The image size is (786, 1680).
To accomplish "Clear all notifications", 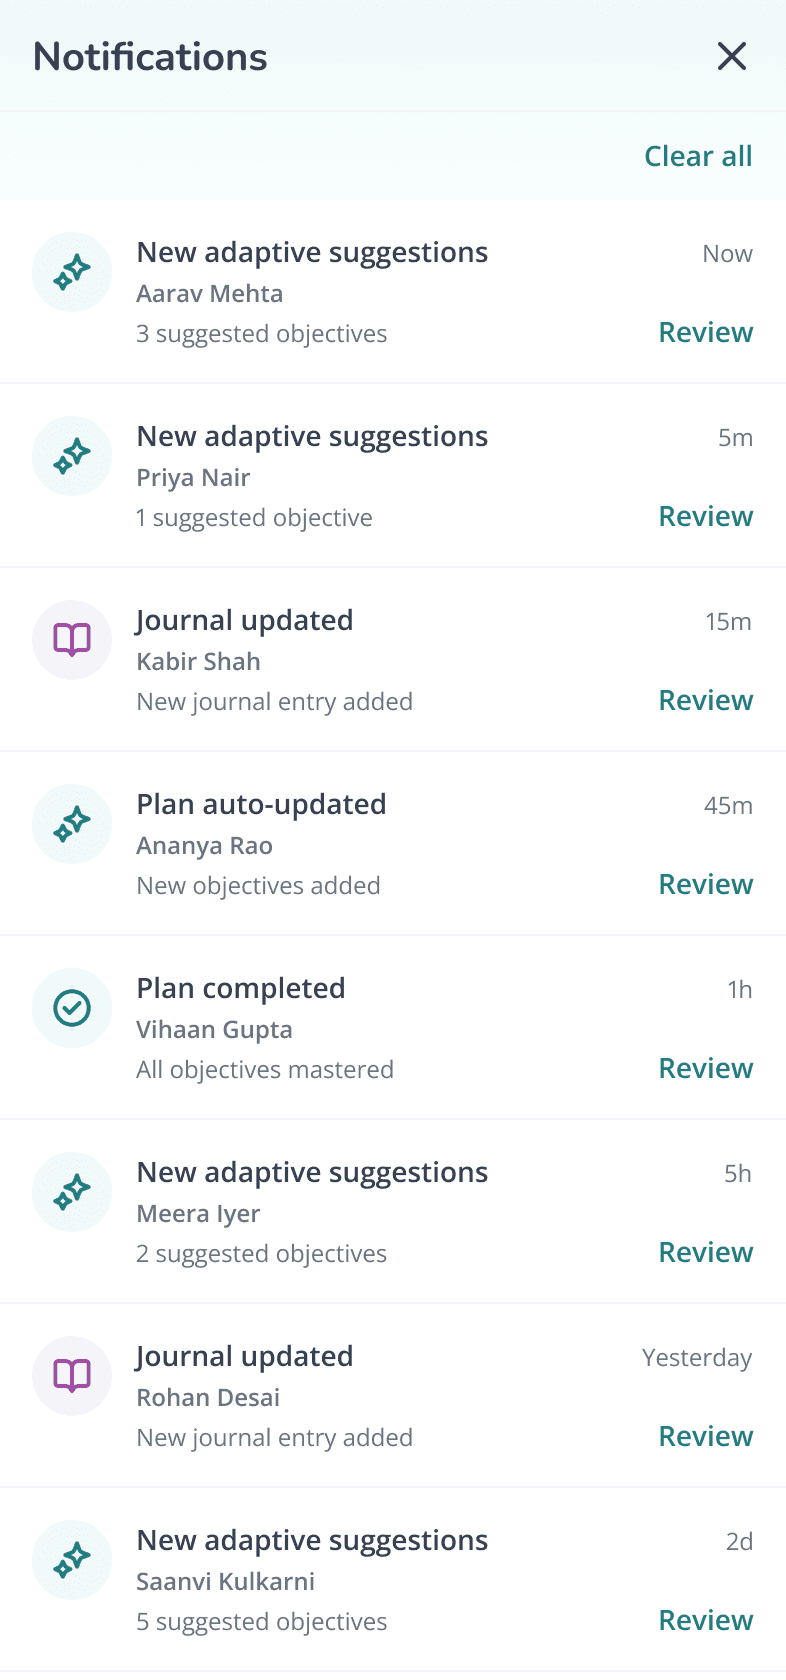I will point(698,156).
